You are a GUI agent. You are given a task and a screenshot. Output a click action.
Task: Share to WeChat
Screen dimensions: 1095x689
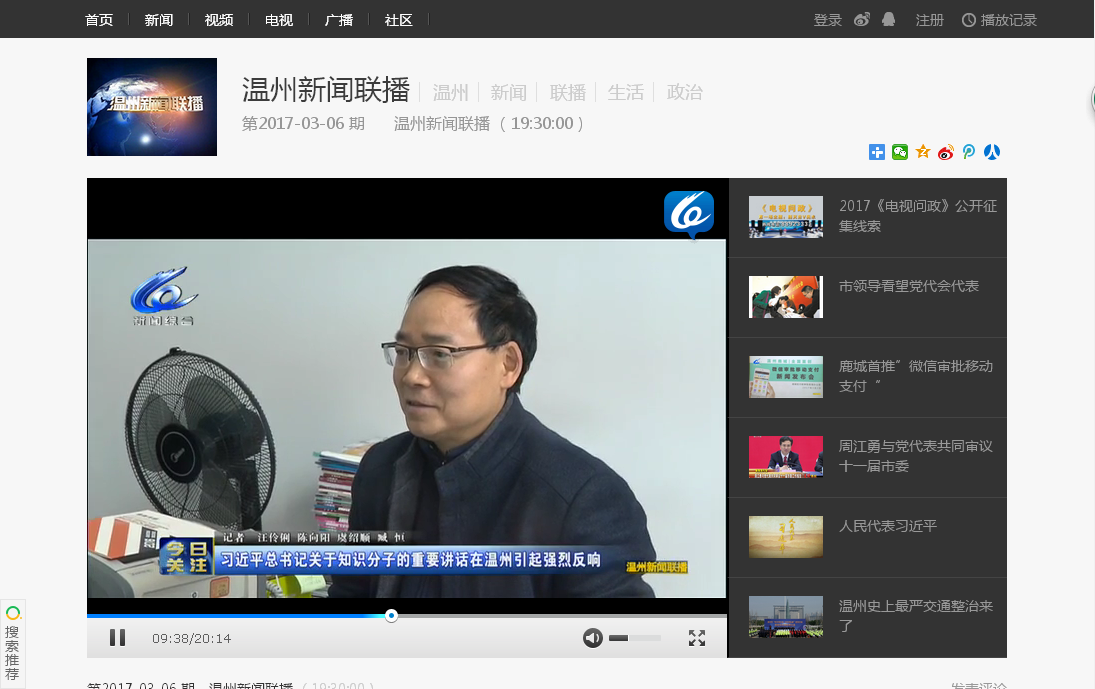899,151
